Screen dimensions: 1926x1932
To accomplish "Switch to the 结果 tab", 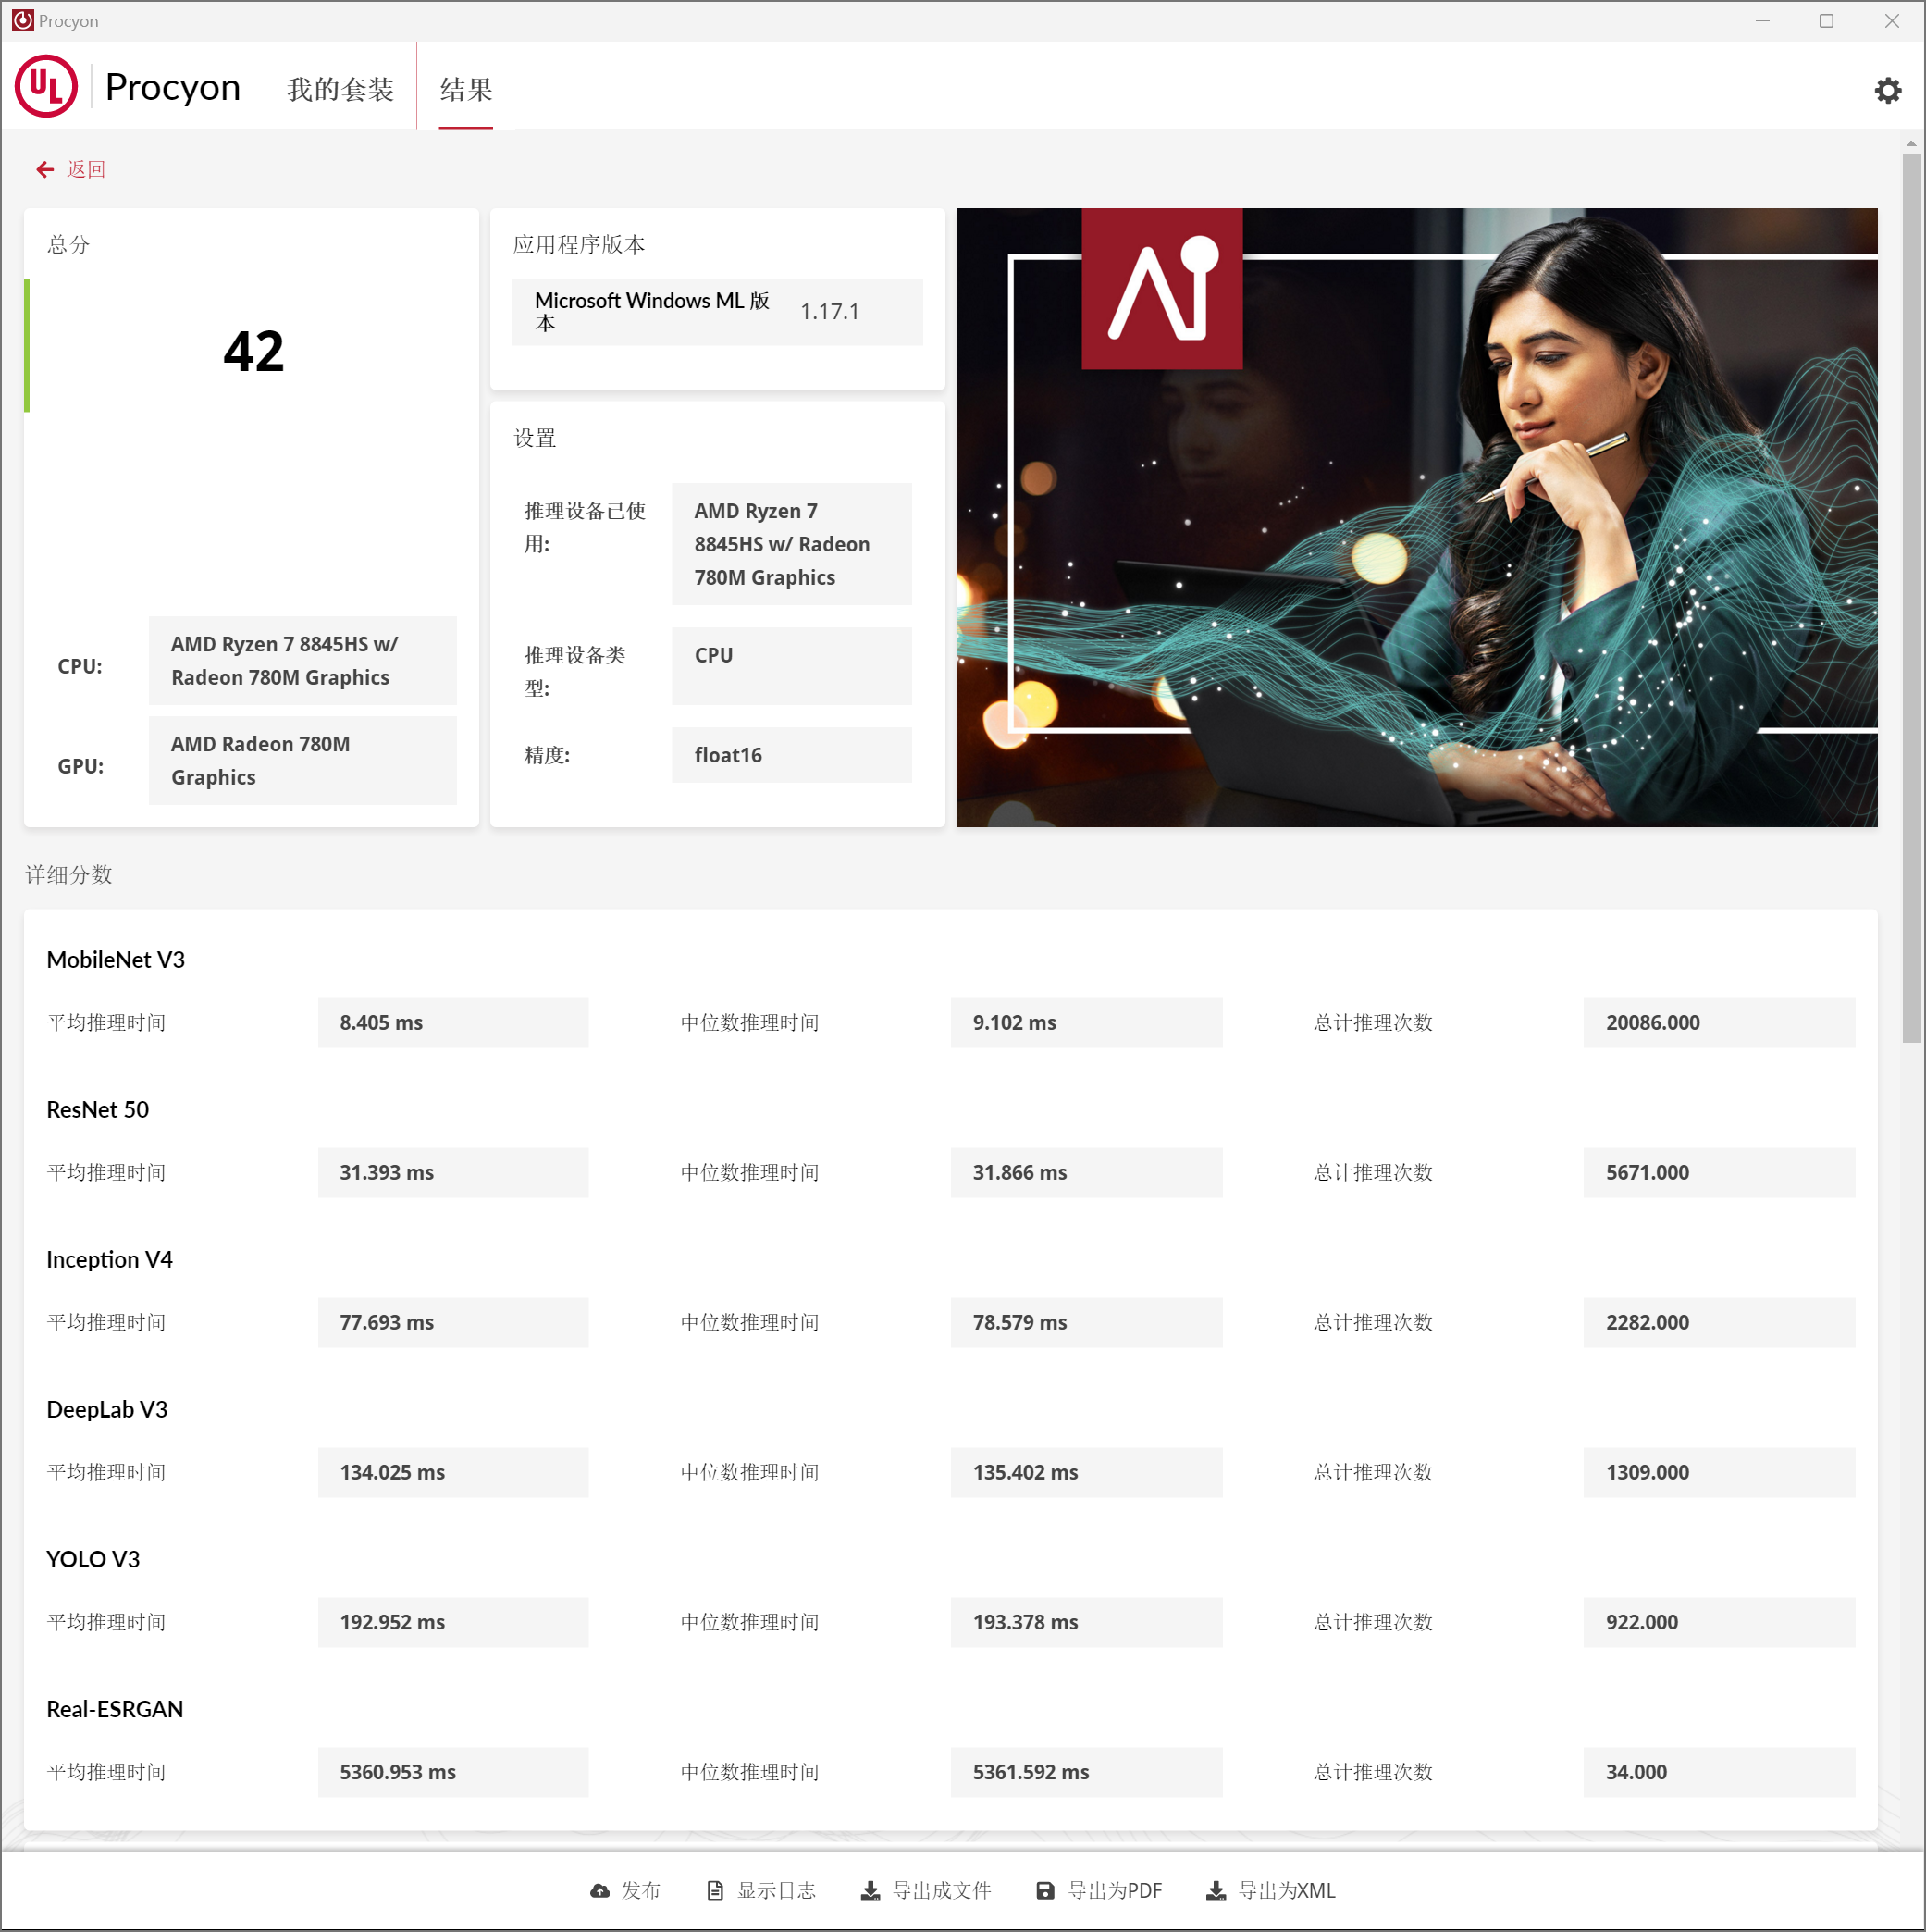I will coord(466,89).
